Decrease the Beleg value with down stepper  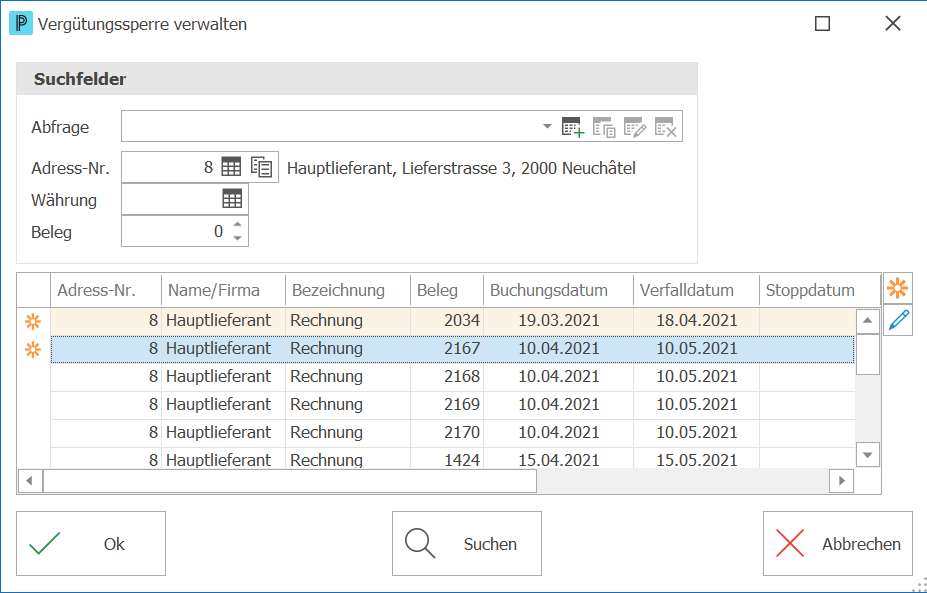237,238
